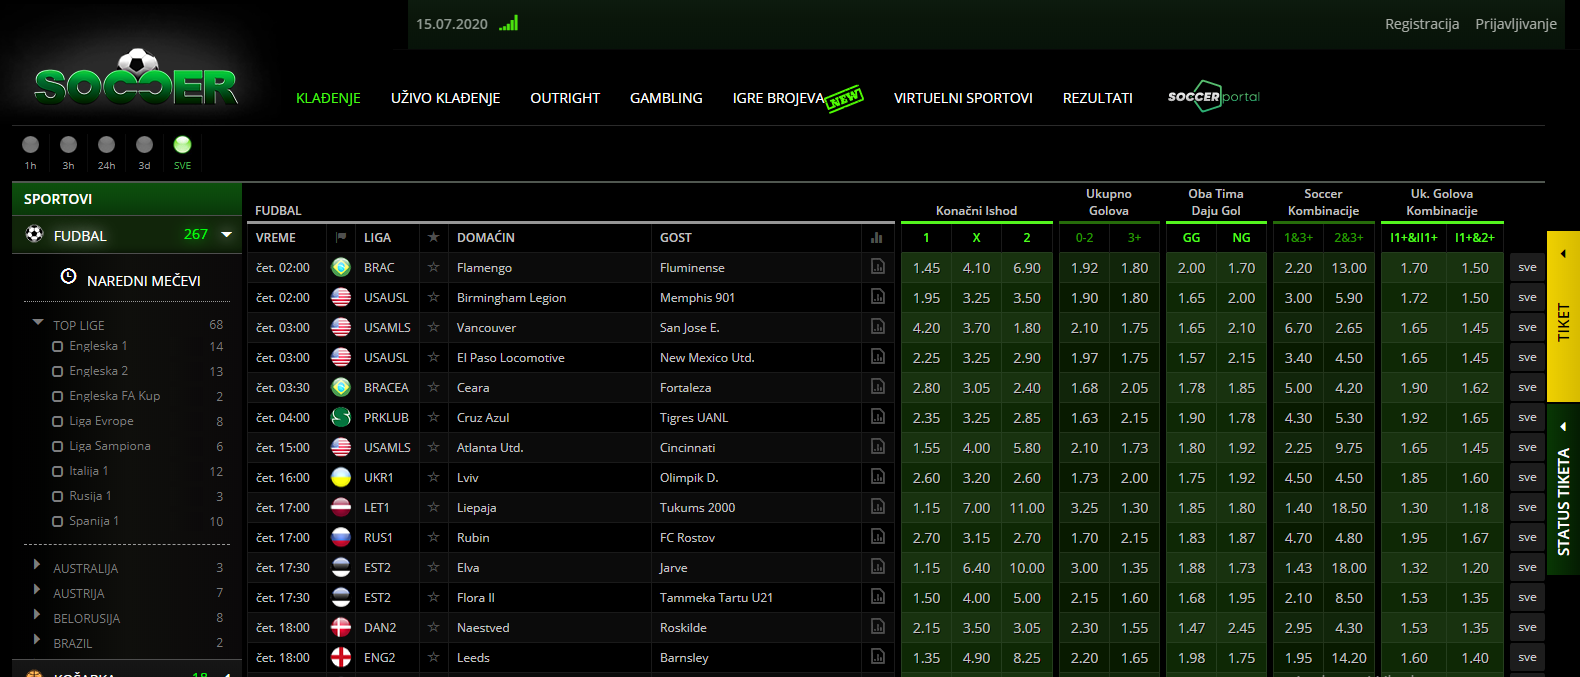The width and height of the screenshot is (1580, 677).
Task: Mark Cruz Azul match as favorite
Action: tap(433, 417)
